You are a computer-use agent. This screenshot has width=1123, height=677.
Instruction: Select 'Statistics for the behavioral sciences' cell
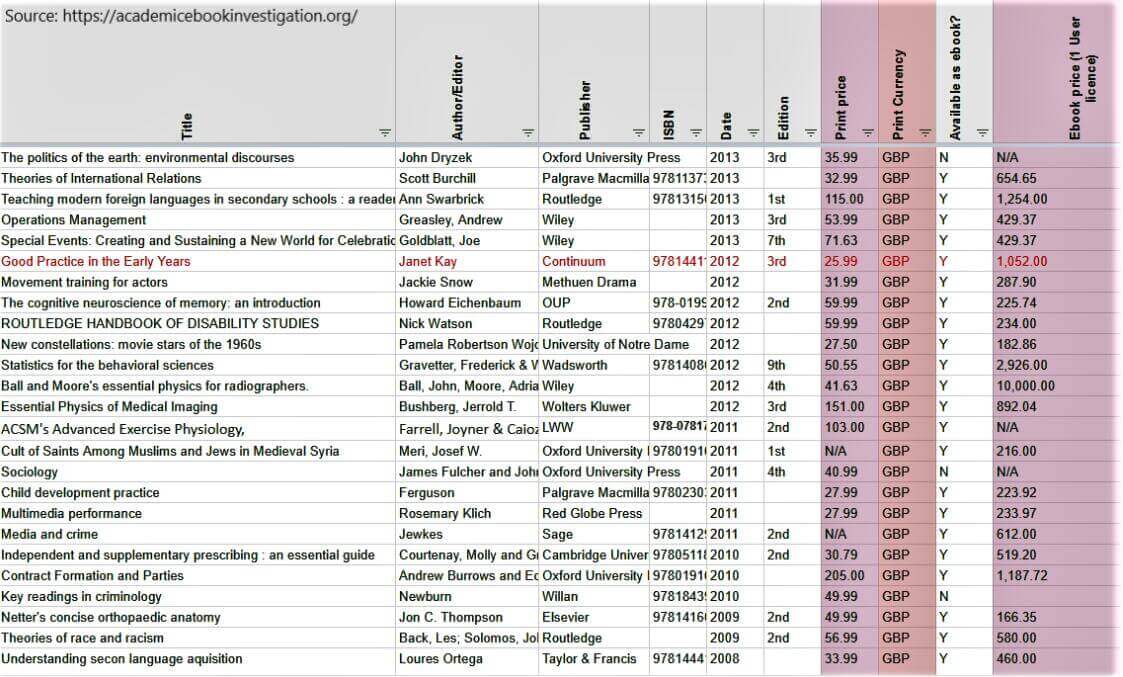[198, 365]
